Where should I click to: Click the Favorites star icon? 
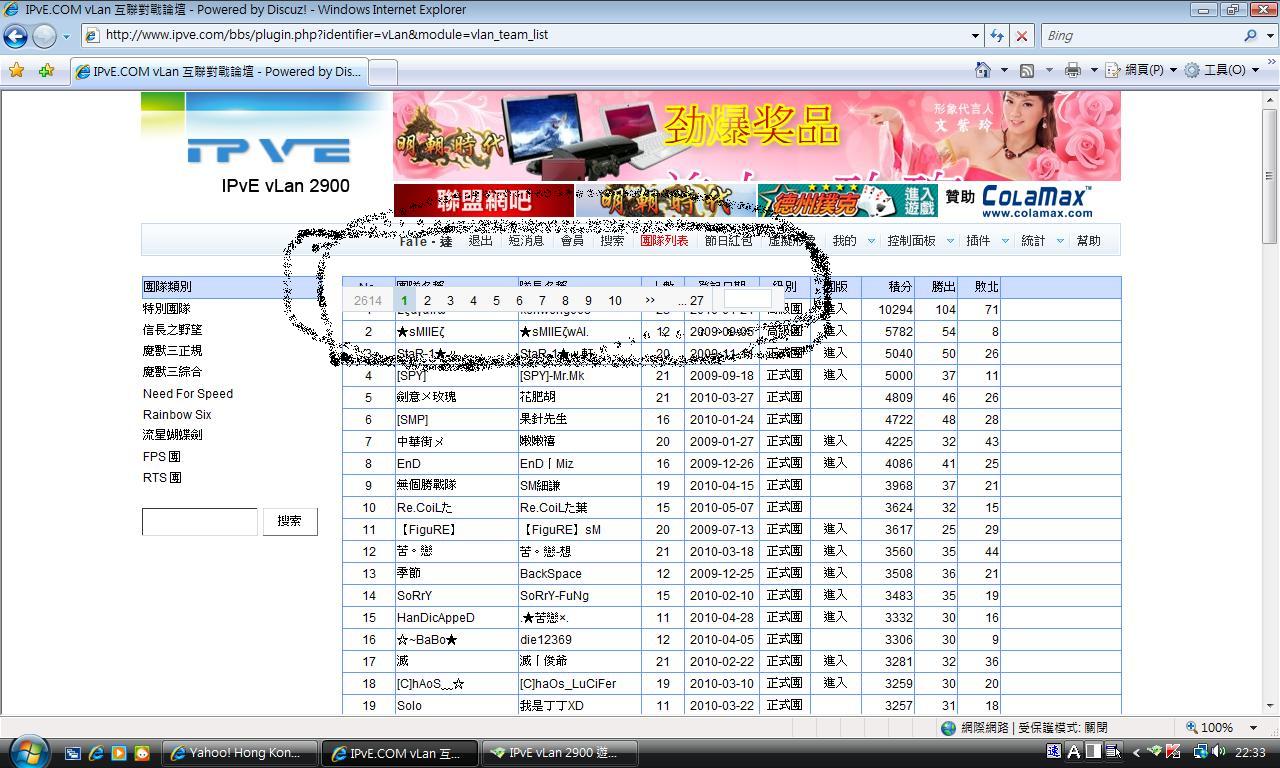(16, 70)
